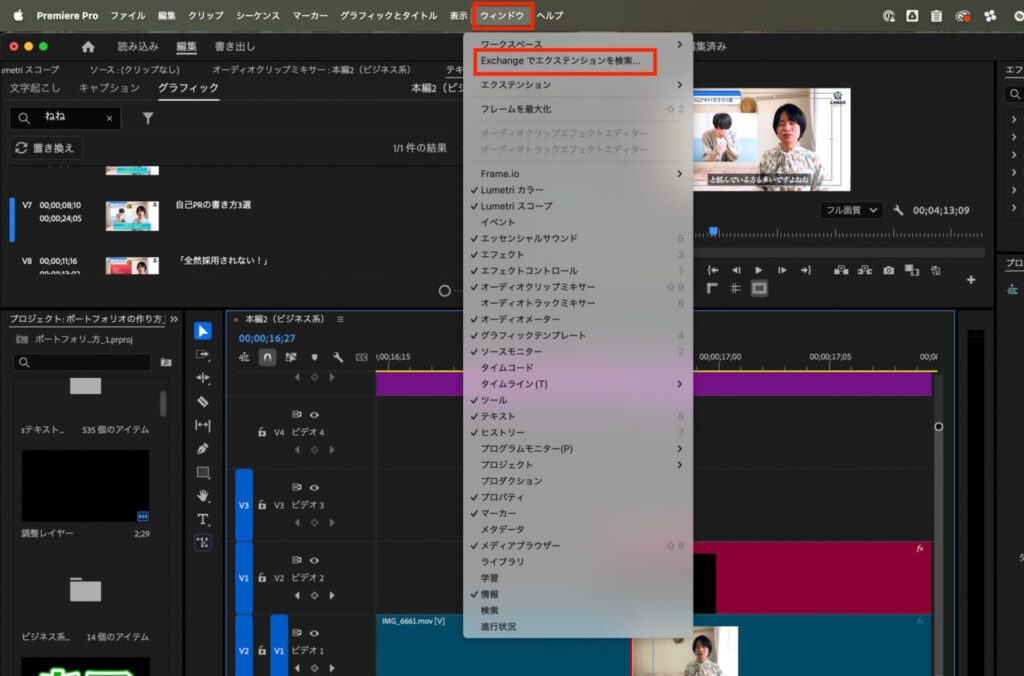This screenshot has width=1024, height=676.
Task: Open the button editor plus icon
Action: coord(971,280)
